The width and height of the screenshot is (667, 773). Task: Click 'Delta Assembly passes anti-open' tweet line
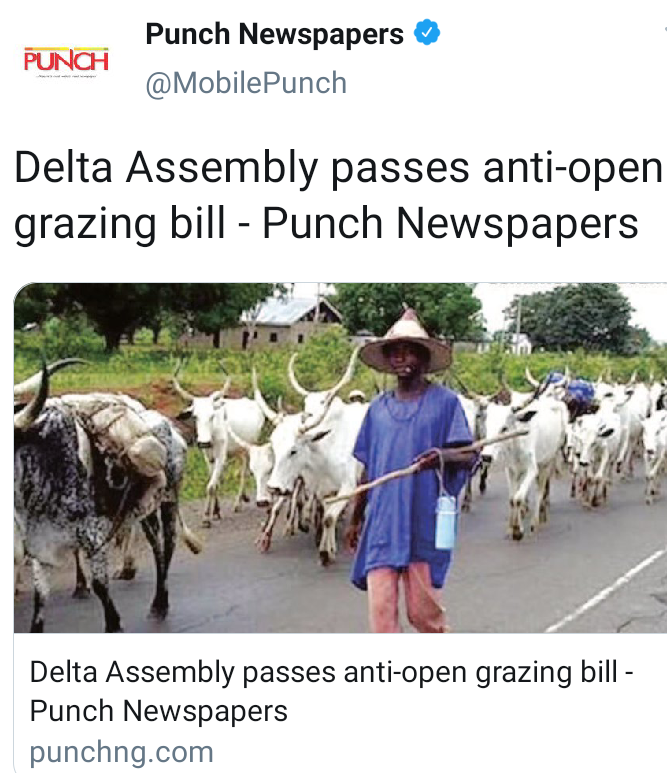[x=338, y=168]
